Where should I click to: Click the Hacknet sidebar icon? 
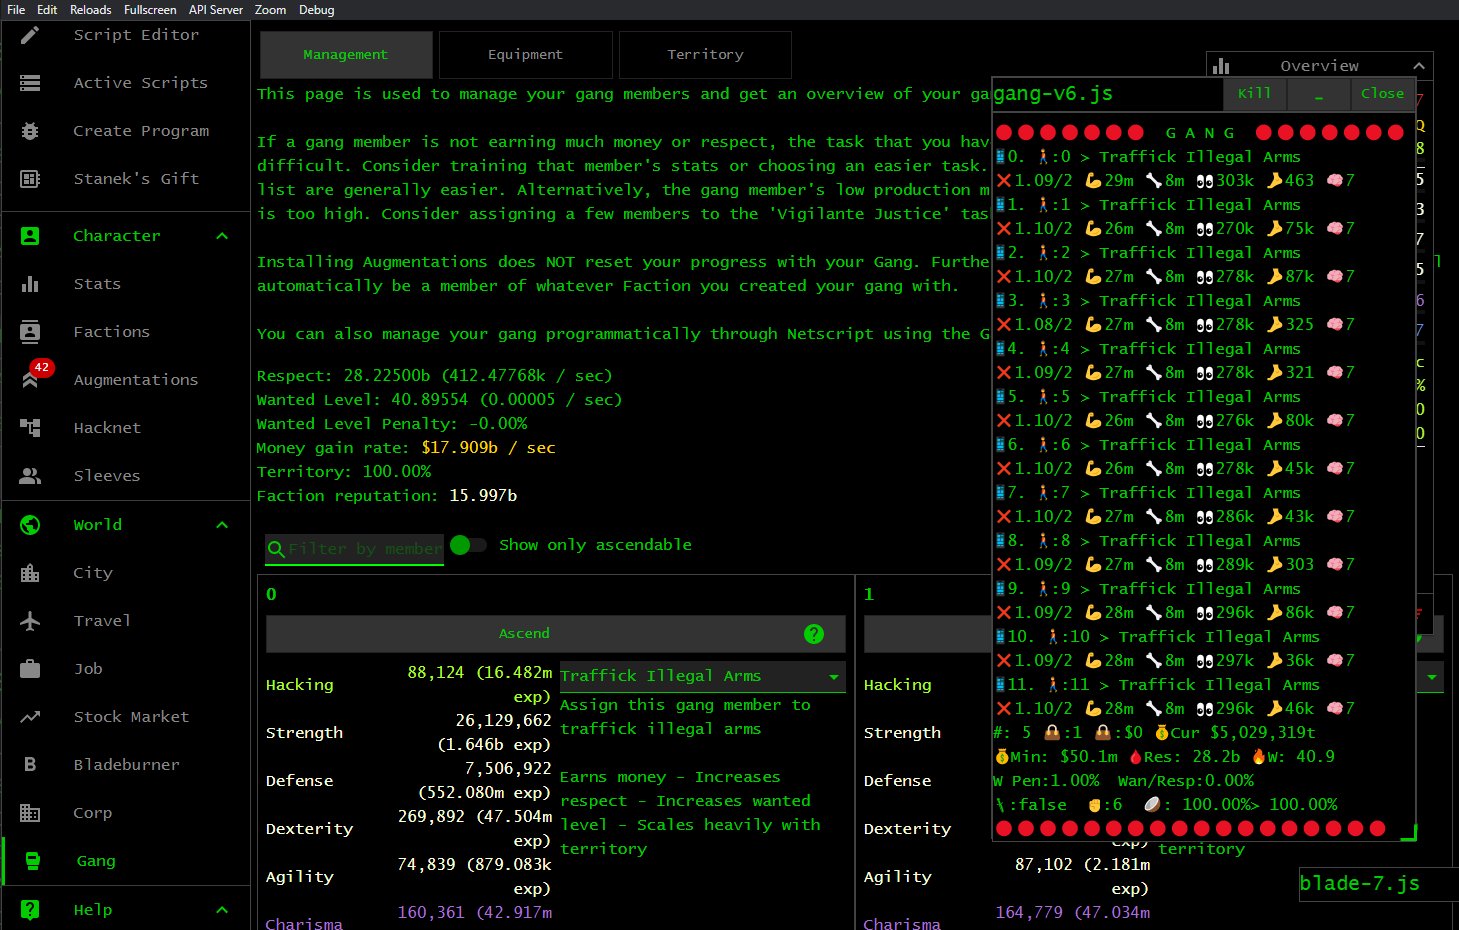pos(30,428)
